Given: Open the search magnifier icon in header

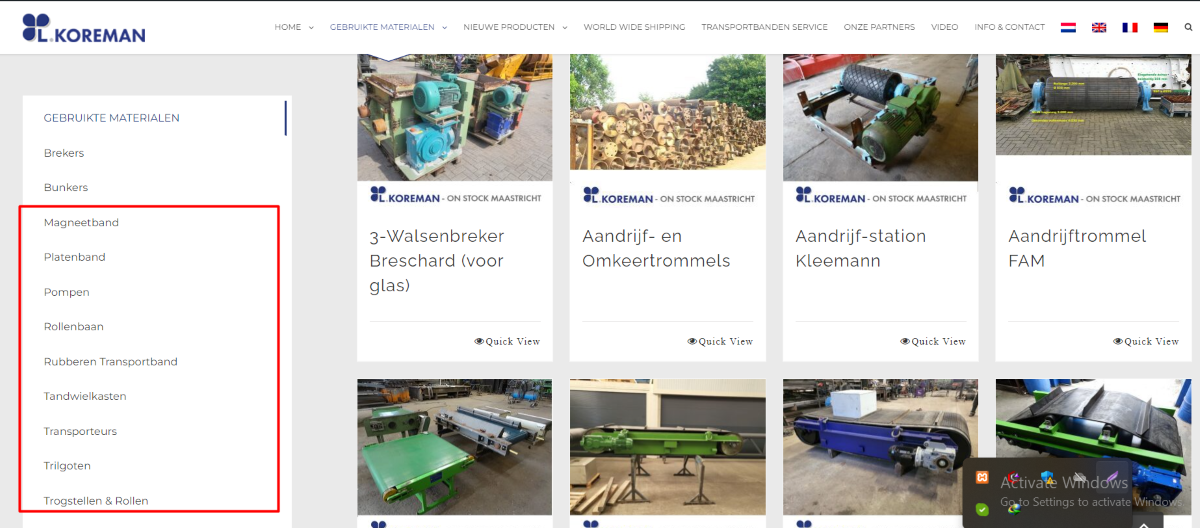Looking at the screenshot, I should click(1188, 27).
